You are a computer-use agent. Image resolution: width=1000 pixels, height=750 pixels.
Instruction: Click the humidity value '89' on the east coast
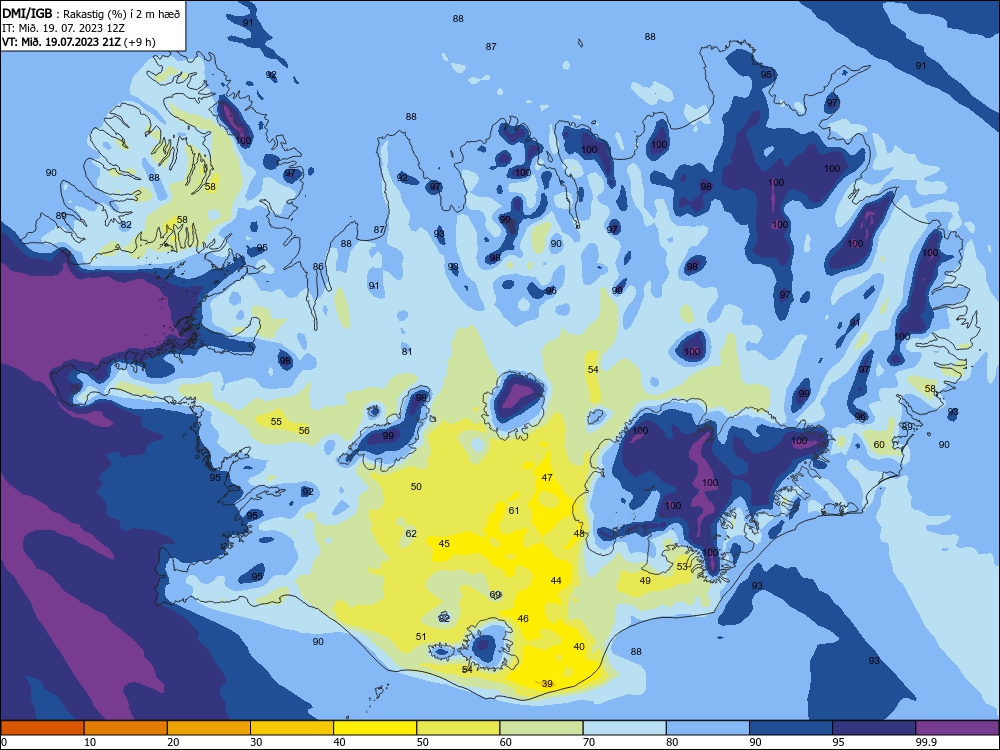click(907, 427)
